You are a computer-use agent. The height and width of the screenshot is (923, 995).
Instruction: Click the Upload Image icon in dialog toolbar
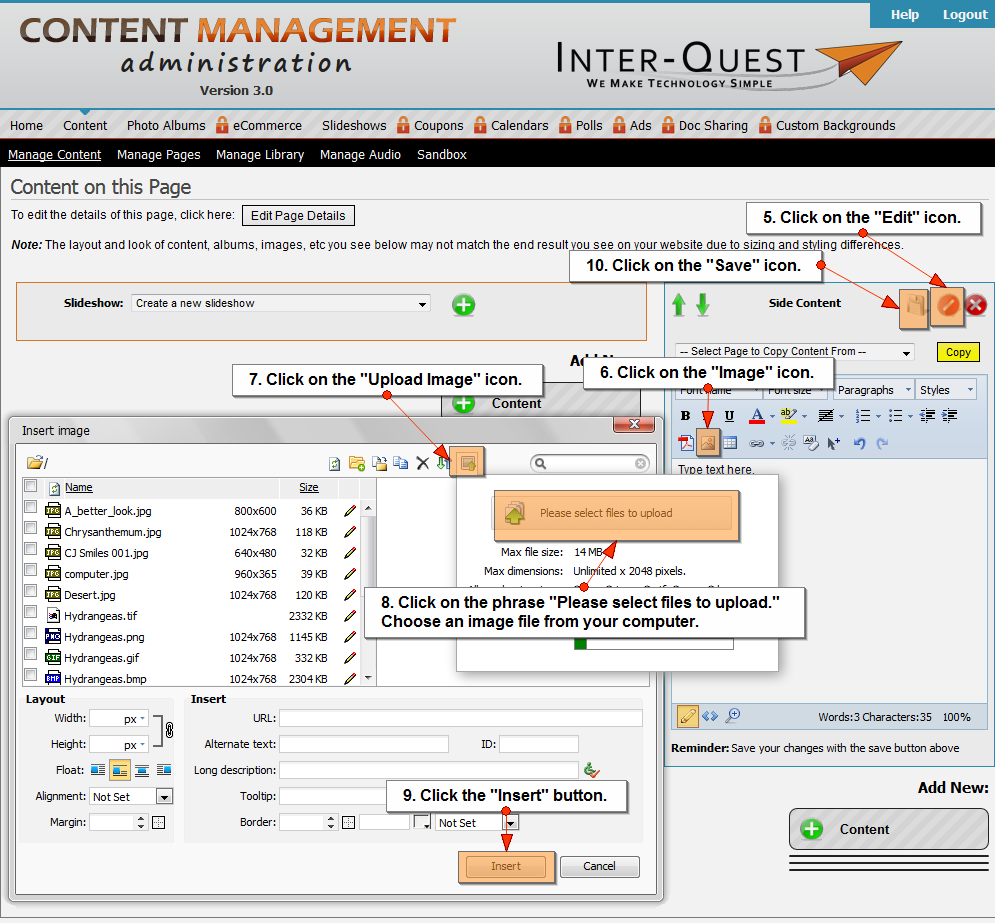[x=466, y=462]
